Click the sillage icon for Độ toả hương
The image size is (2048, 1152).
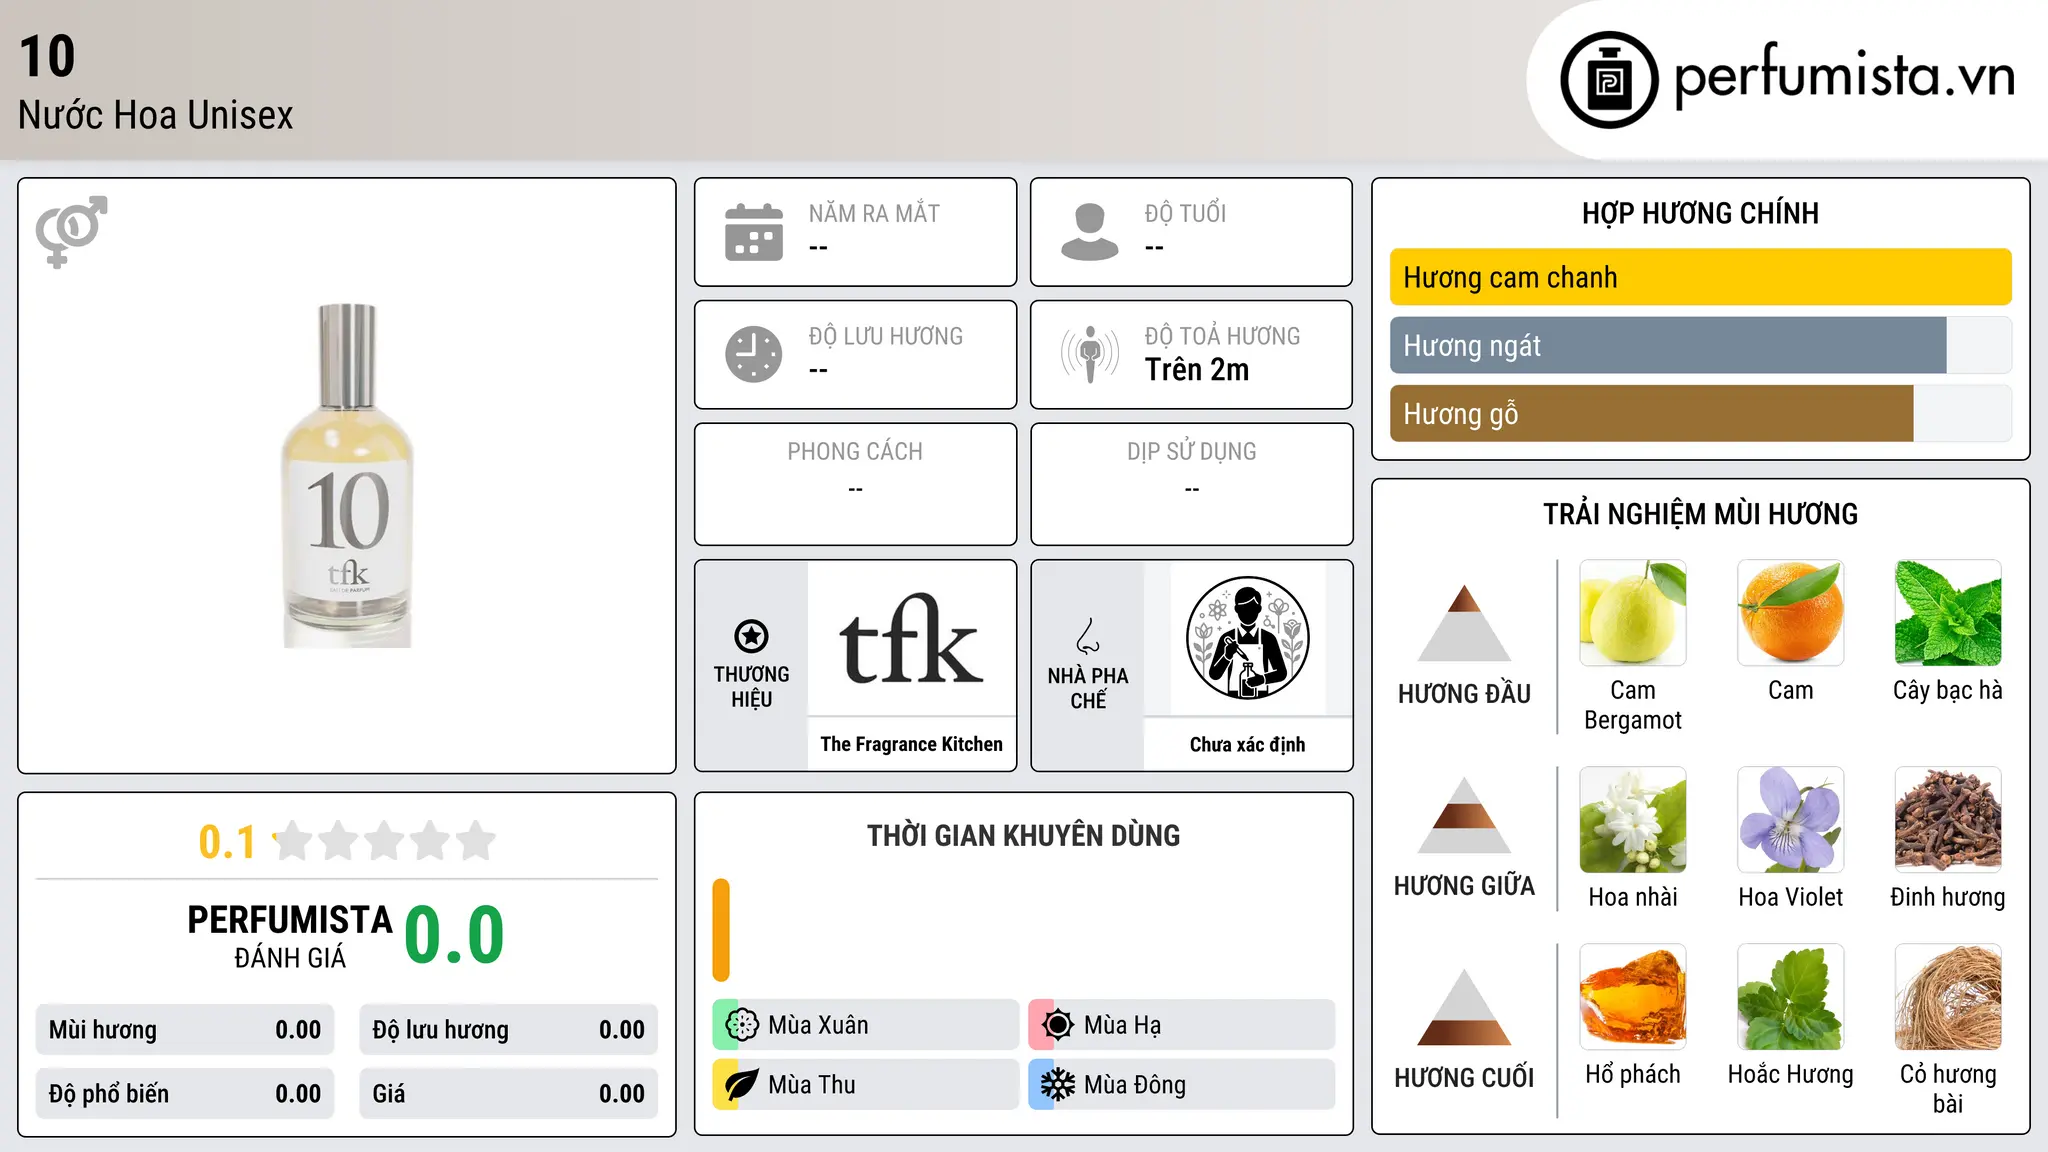click(x=1090, y=354)
